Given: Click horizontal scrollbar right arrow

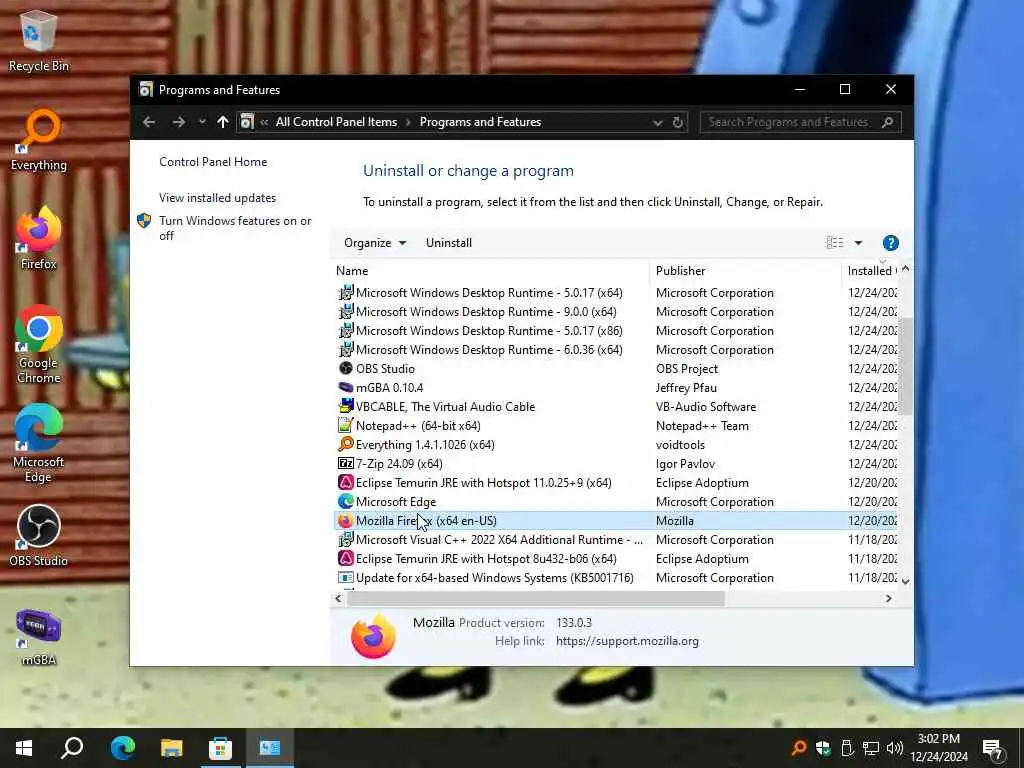Looking at the screenshot, I should pos(888,598).
